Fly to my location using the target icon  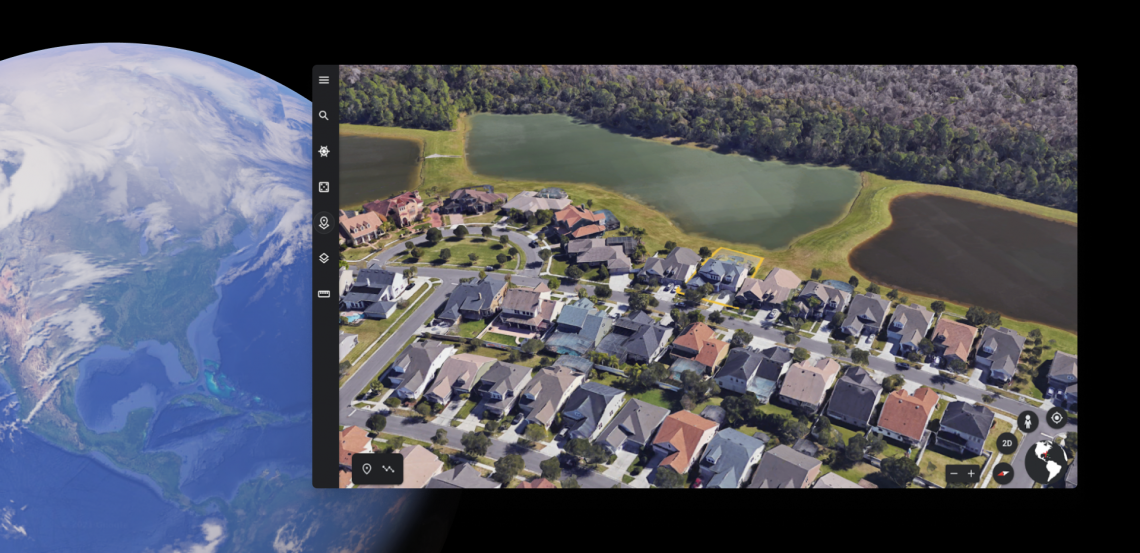[1056, 418]
